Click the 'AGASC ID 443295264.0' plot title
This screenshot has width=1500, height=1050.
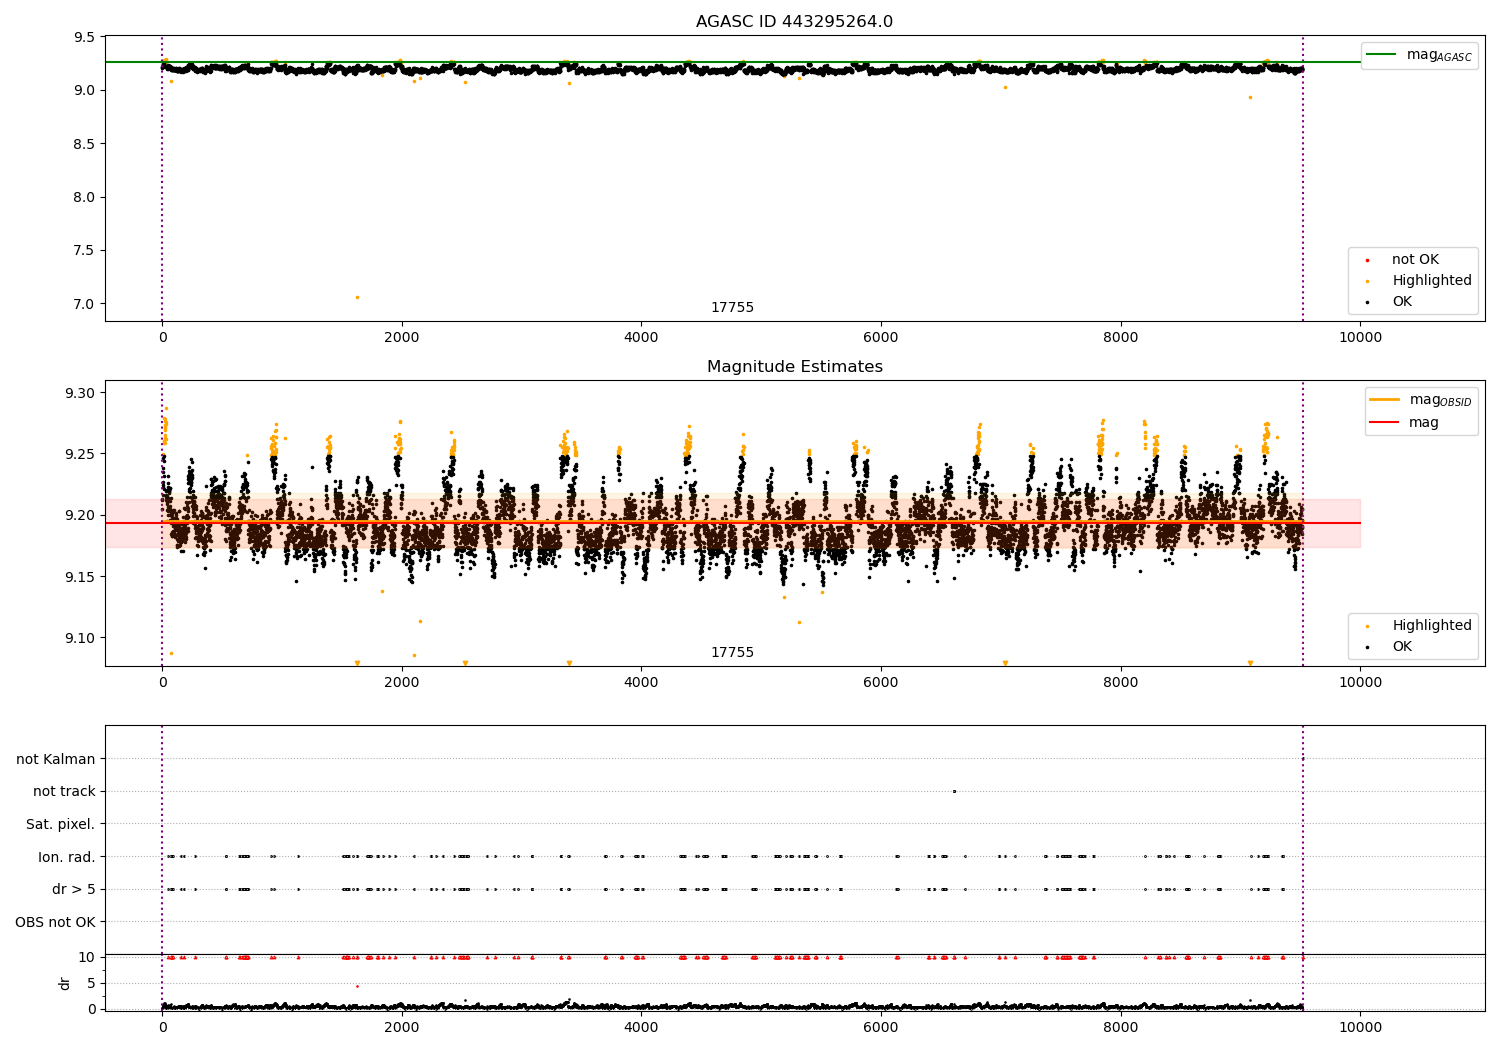pyautogui.click(x=794, y=22)
